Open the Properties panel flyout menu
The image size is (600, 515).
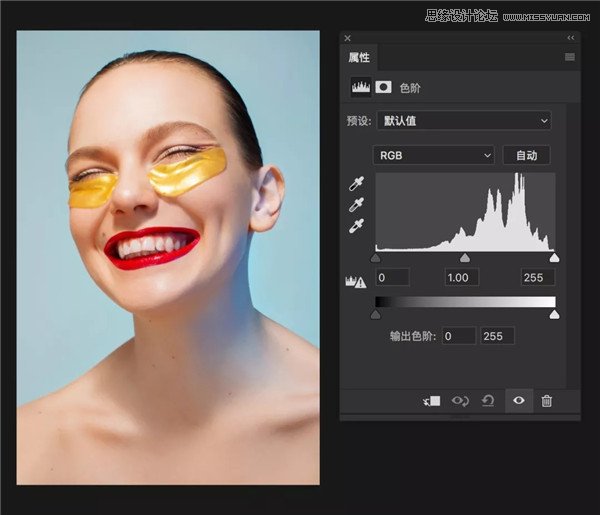click(x=569, y=58)
